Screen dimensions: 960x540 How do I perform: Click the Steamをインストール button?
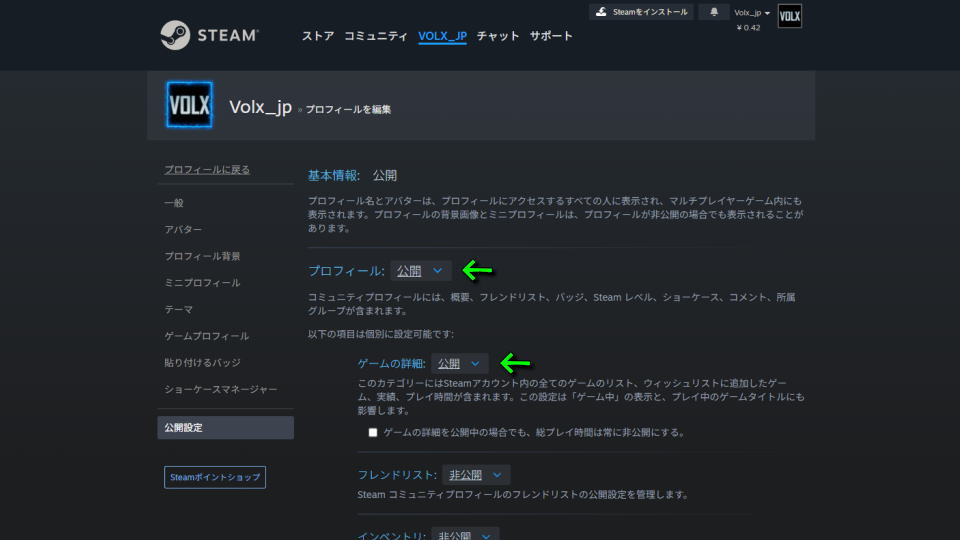[x=641, y=12]
